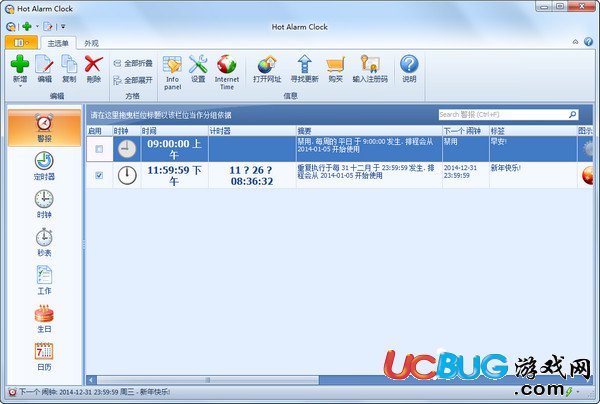This screenshot has height=404, width=600.
Task: Select 生日 birthday cake in sidebar
Action: (44, 318)
